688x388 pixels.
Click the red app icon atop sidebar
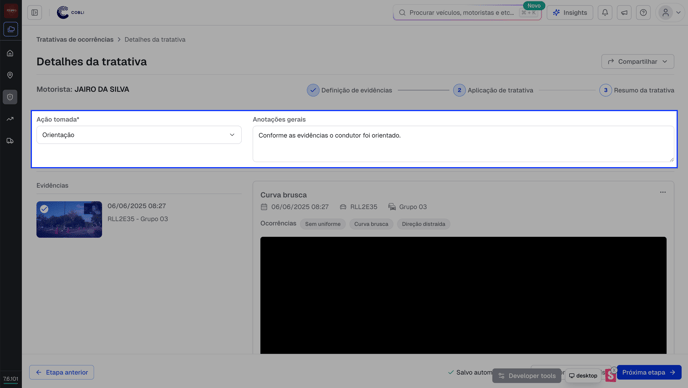[11, 11]
